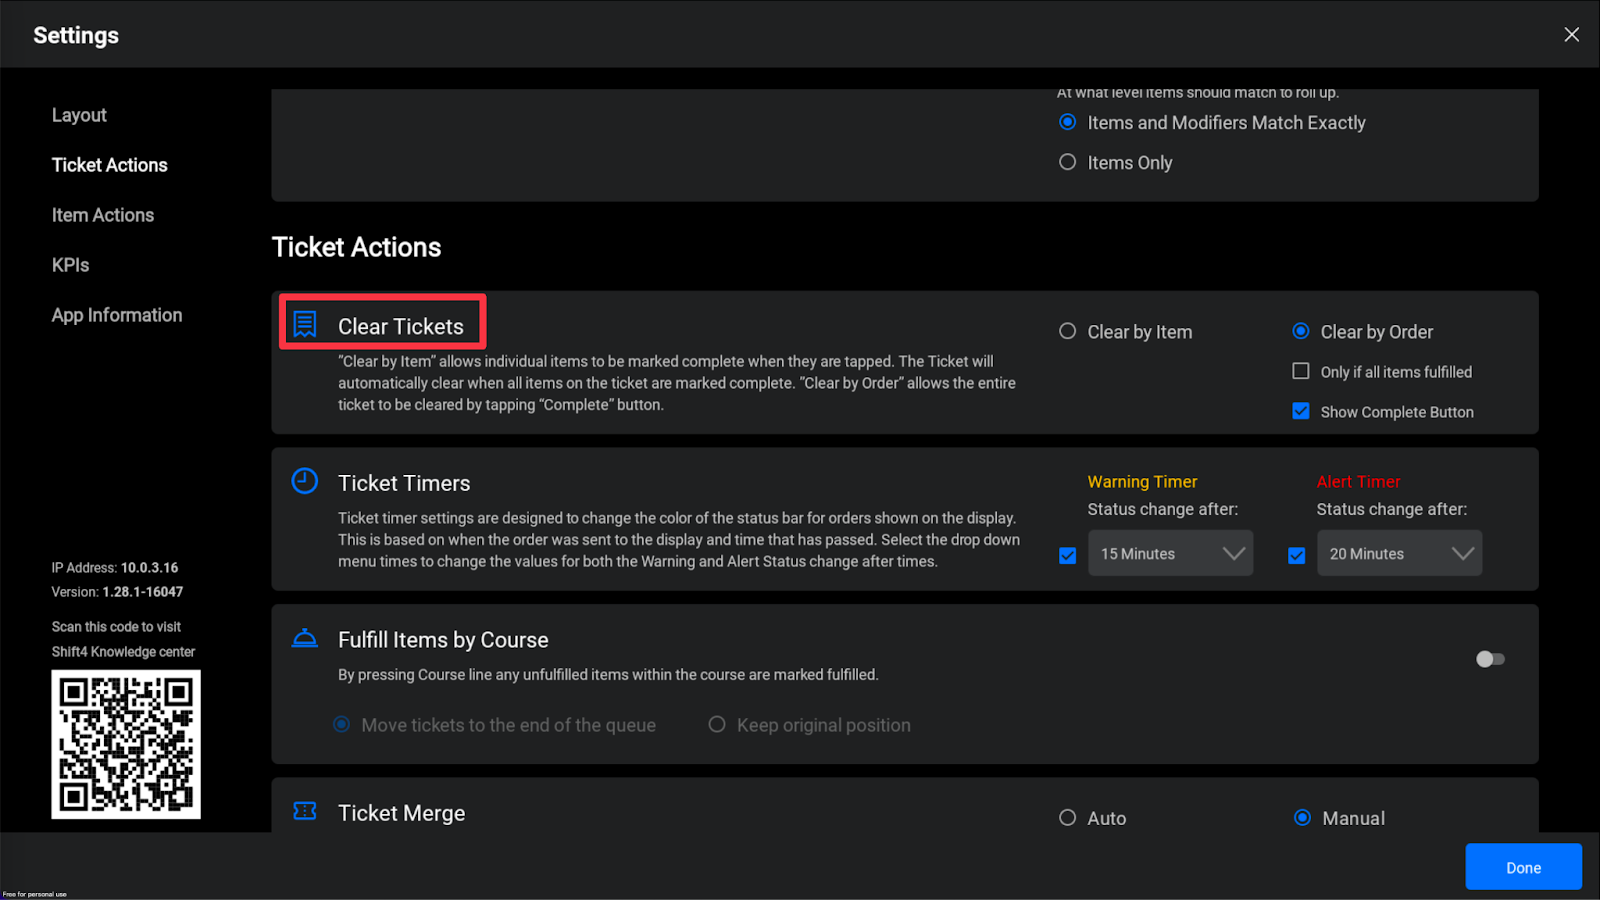The width and height of the screenshot is (1600, 900).
Task: Uncheck the Show Complete Button checkbox
Action: click(1301, 411)
